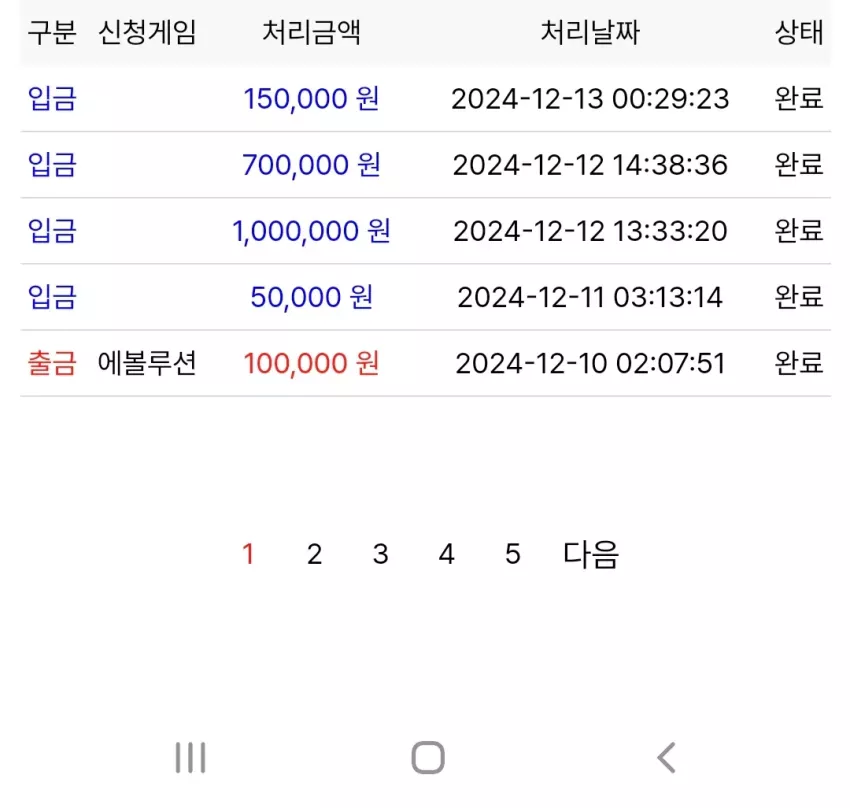Click the 구분 column header
Image resolution: width=850 pixels, height=808 pixels.
(x=52, y=32)
